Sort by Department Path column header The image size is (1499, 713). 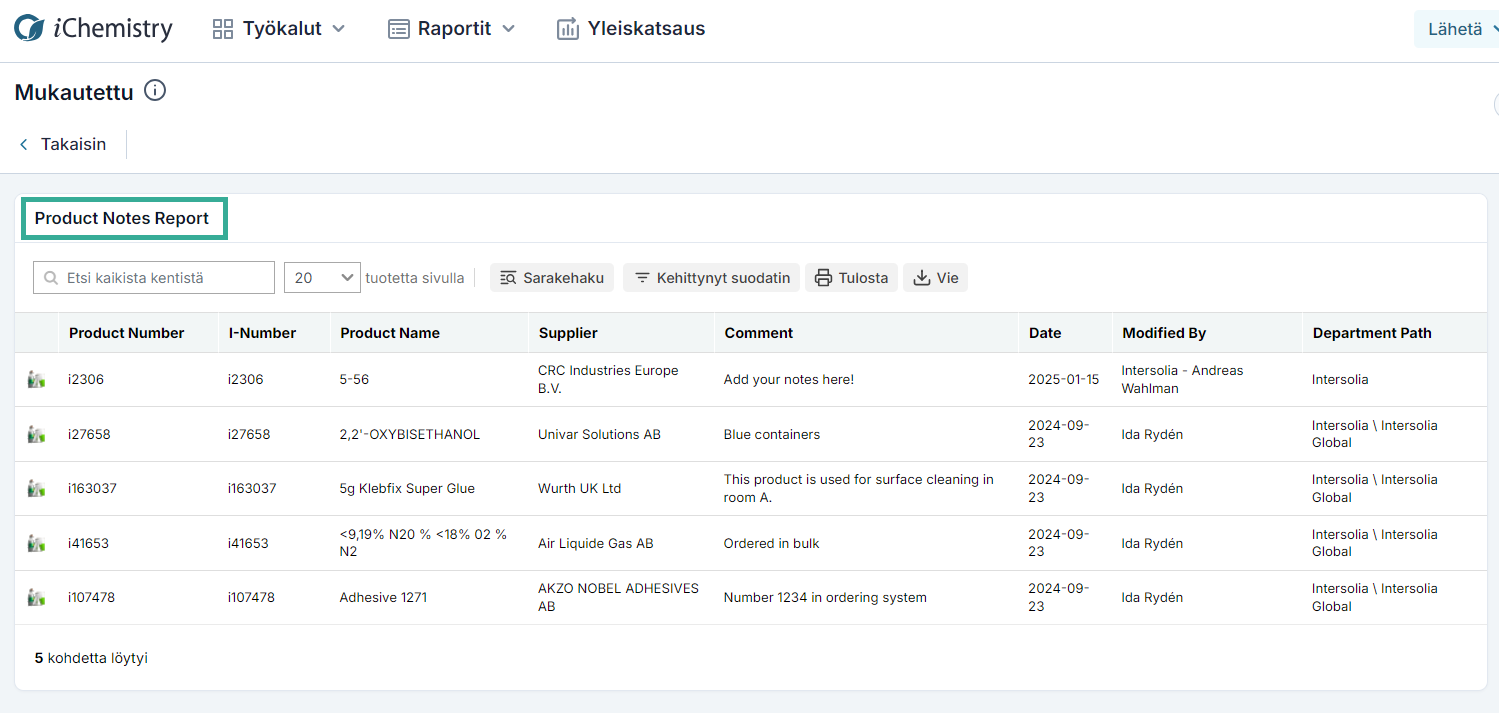(1372, 333)
